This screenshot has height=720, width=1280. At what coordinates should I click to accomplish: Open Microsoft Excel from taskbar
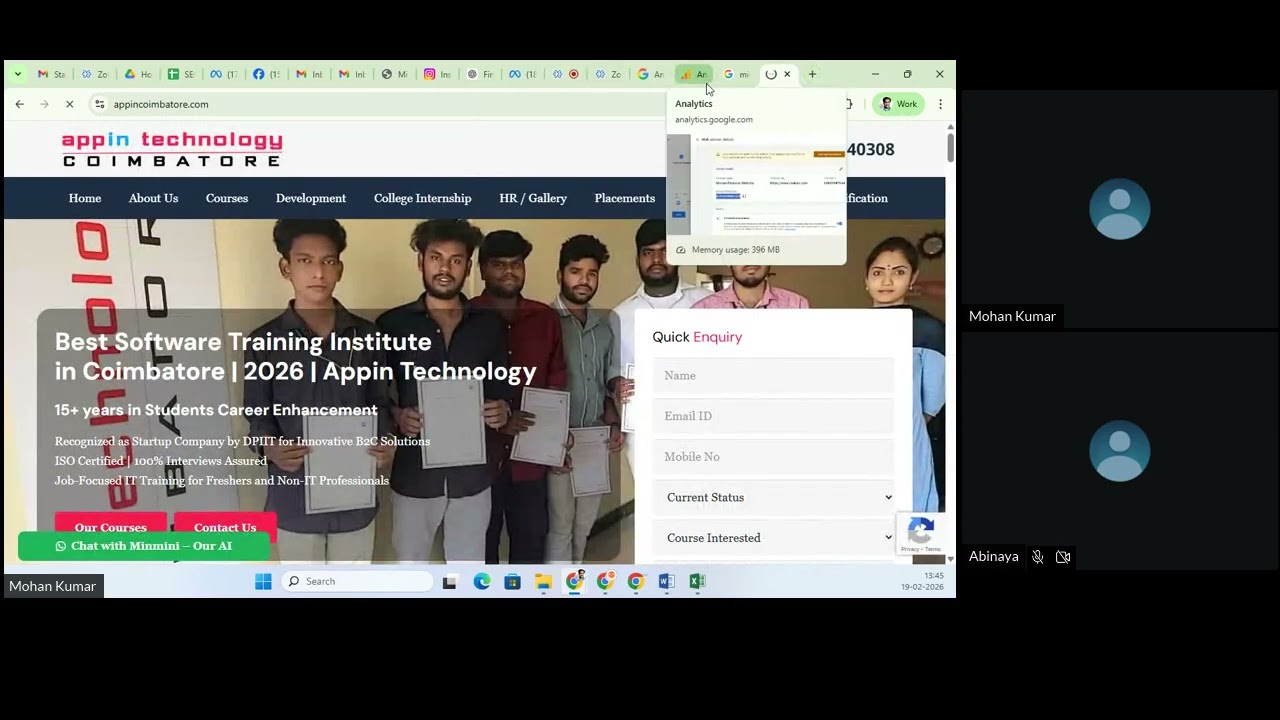coord(698,581)
